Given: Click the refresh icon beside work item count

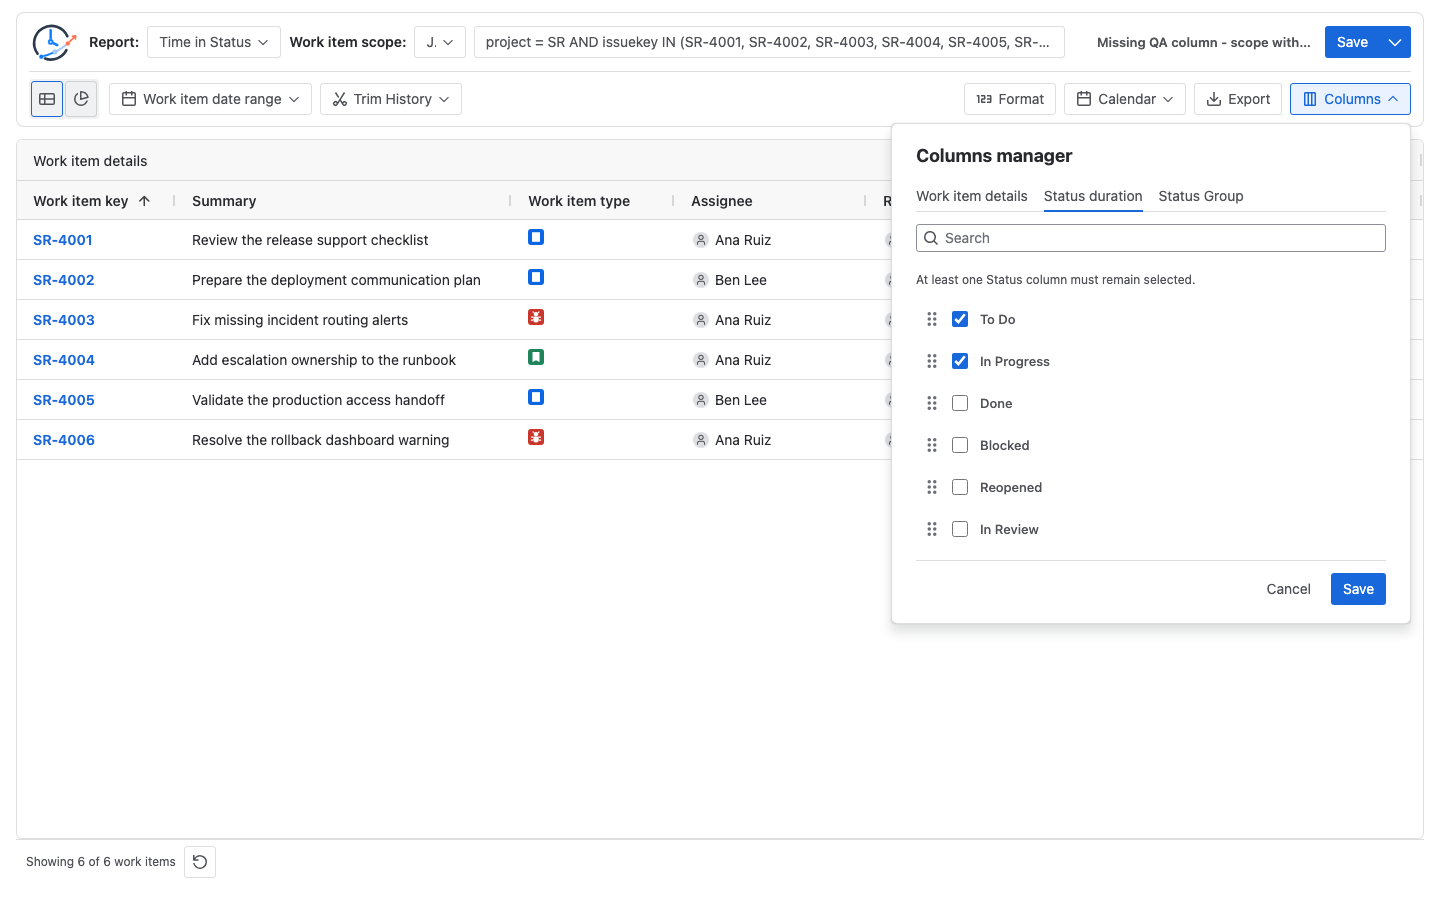Looking at the screenshot, I should (200, 862).
